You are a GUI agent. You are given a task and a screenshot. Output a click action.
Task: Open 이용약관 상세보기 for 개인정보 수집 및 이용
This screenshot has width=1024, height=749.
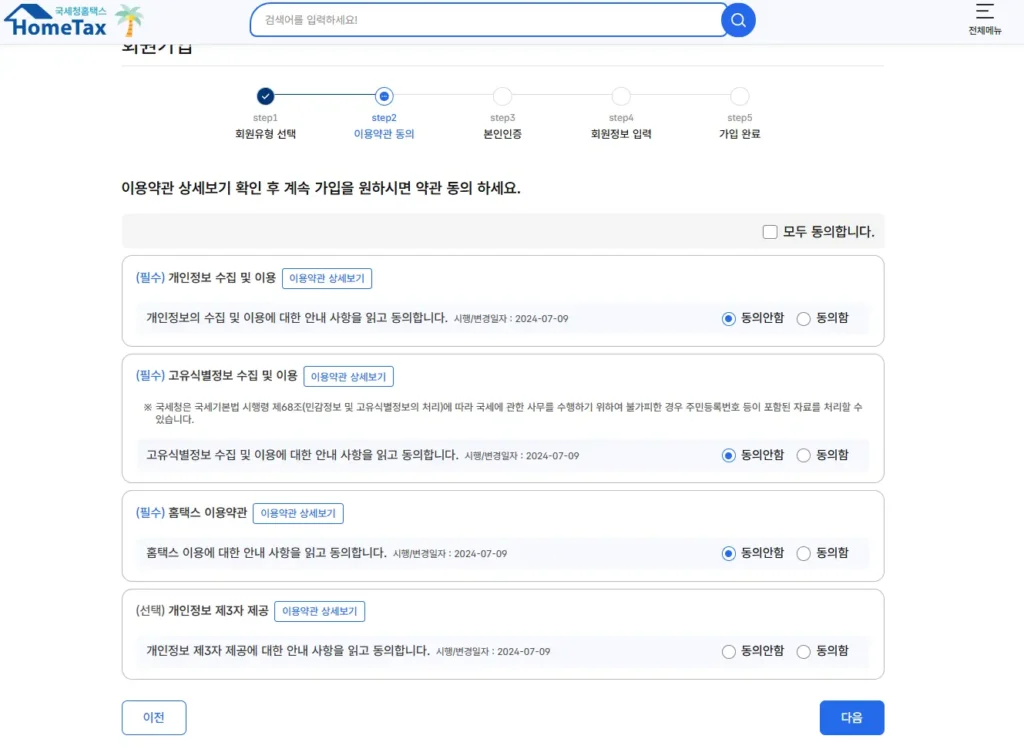(x=327, y=278)
